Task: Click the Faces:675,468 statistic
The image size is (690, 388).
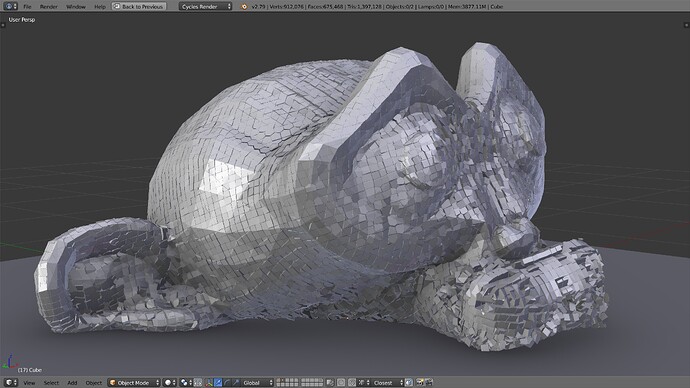Action: tap(326, 7)
